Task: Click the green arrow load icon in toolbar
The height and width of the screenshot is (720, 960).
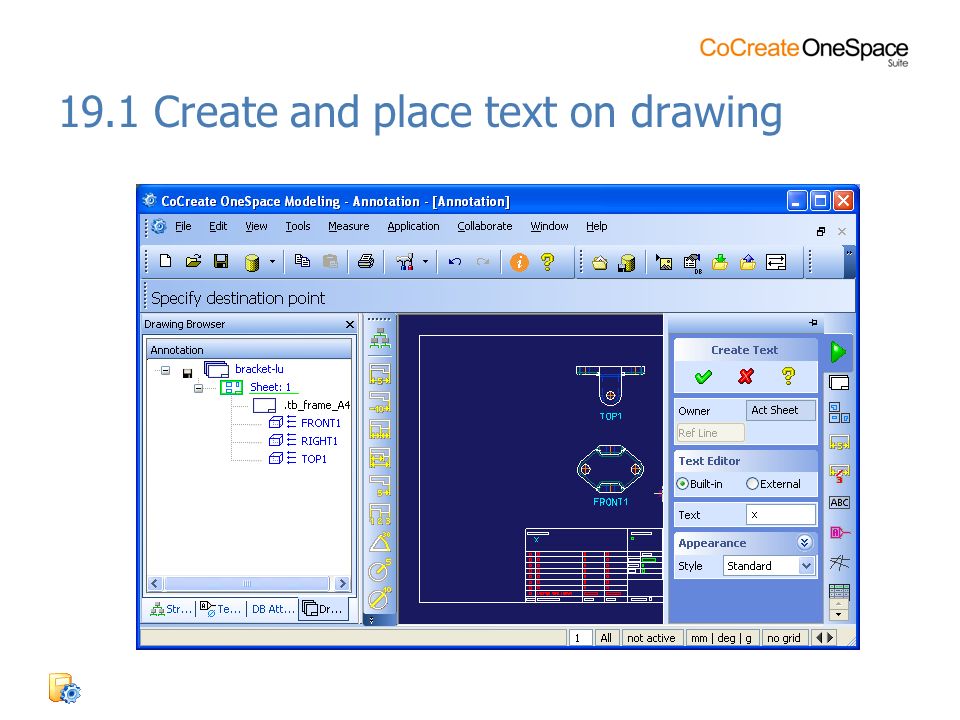Action: [720, 262]
